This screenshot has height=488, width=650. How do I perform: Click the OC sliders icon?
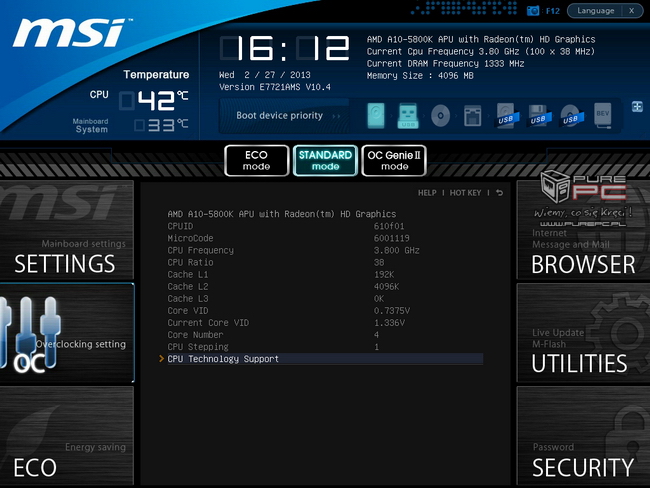pyautogui.click(x=30, y=332)
